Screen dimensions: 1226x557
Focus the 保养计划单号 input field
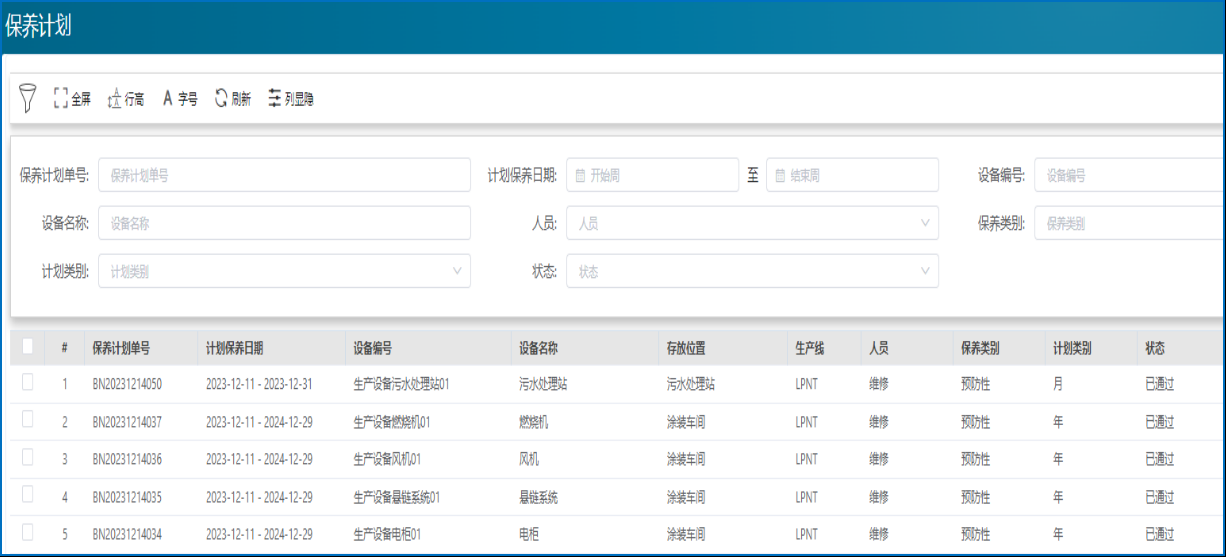coord(284,175)
